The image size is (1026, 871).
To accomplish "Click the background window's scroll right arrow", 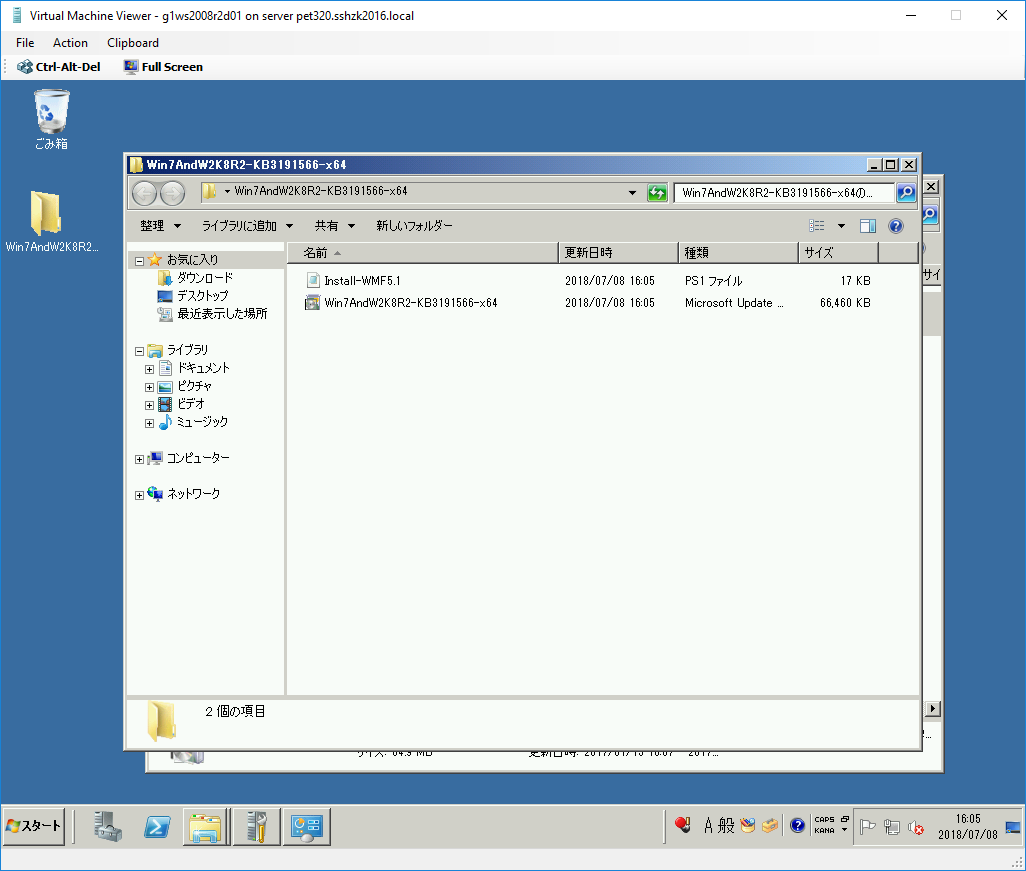I will [x=933, y=709].
